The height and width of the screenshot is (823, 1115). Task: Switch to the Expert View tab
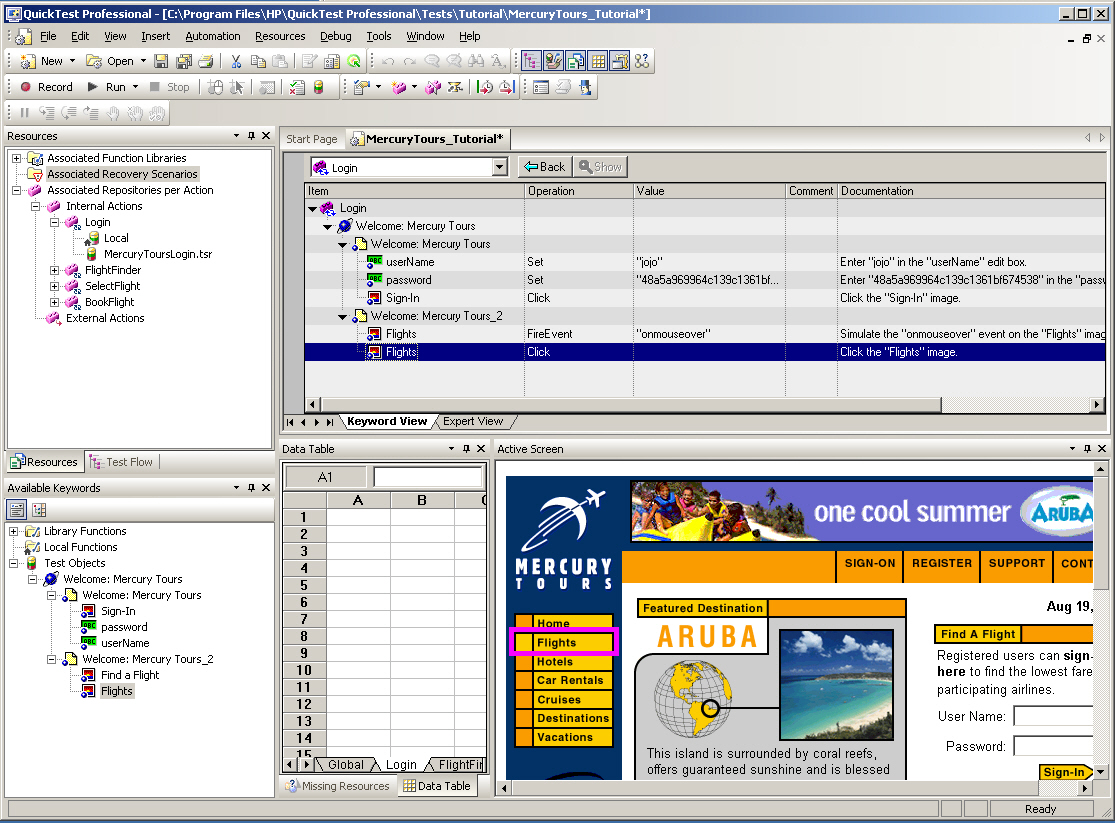[473, 421]
